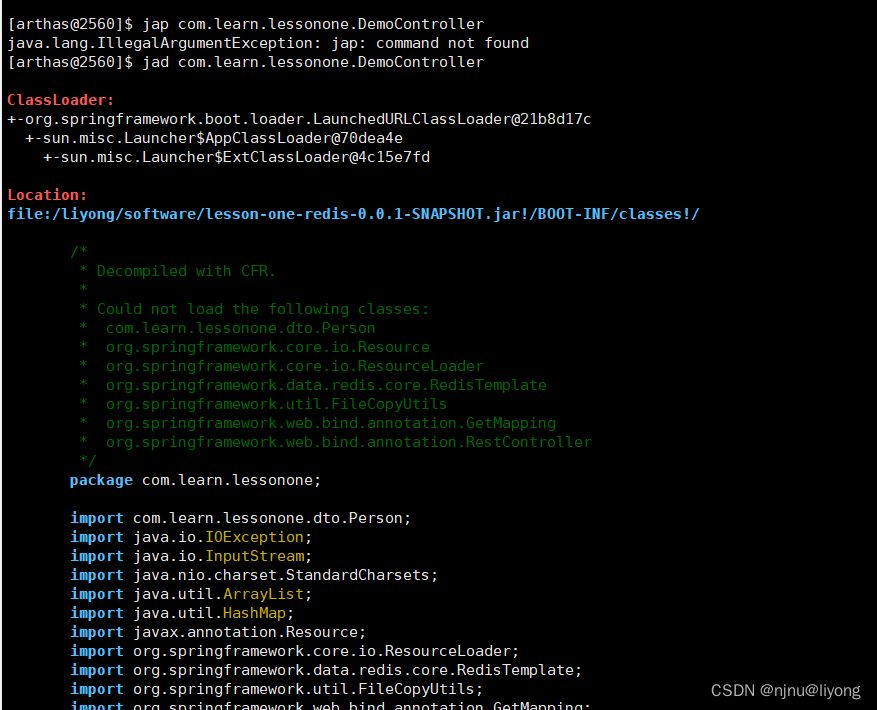
Task: Click the lesson-one-redis-0.0.1-SNAPSHOT.jar file path
Action: point(353,214)
